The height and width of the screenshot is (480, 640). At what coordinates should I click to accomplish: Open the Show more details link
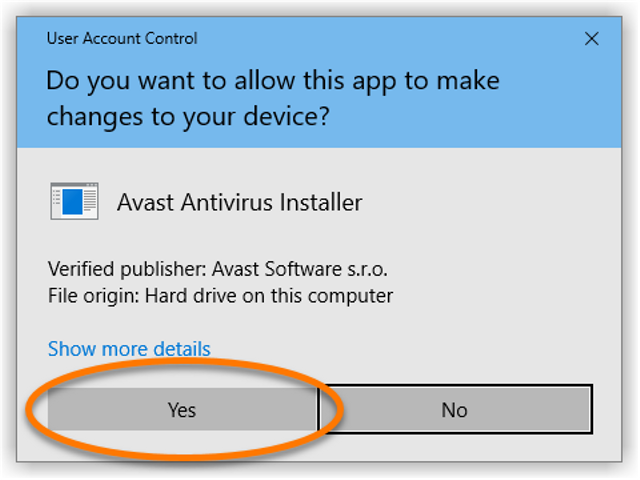coord(129,349)
